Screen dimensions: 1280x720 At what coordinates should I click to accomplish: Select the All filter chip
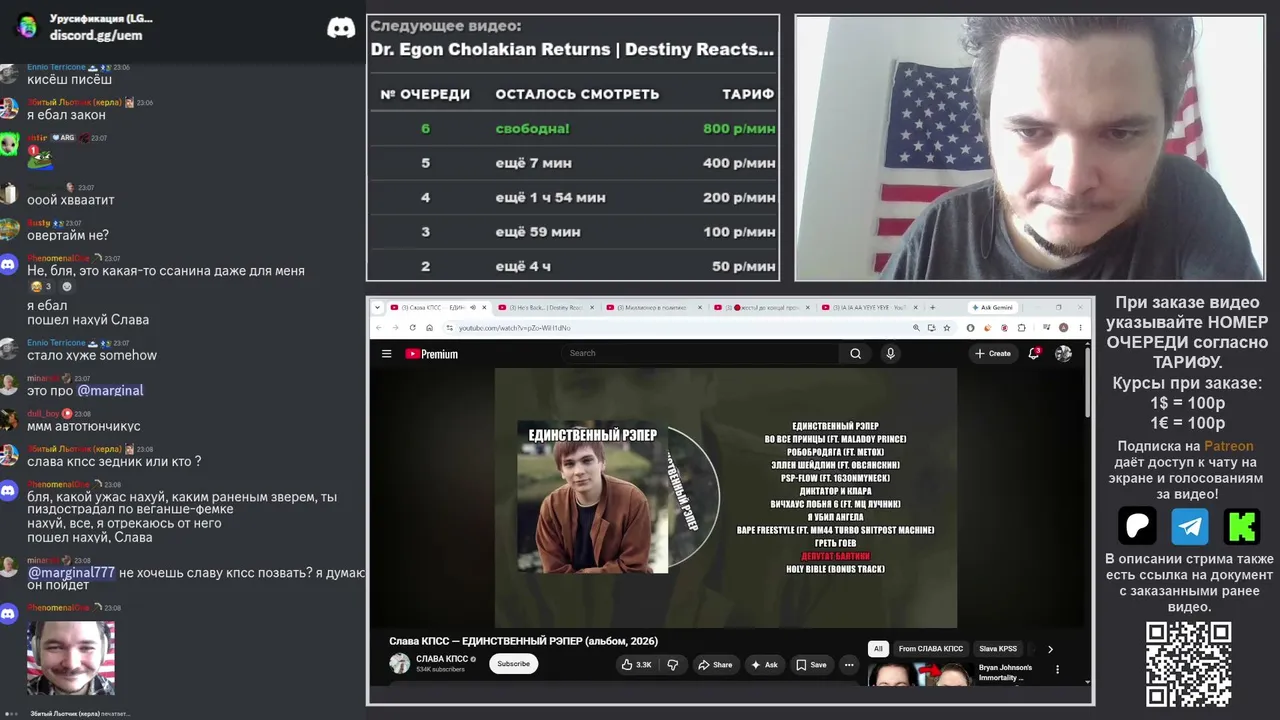[x=878, y=649]
